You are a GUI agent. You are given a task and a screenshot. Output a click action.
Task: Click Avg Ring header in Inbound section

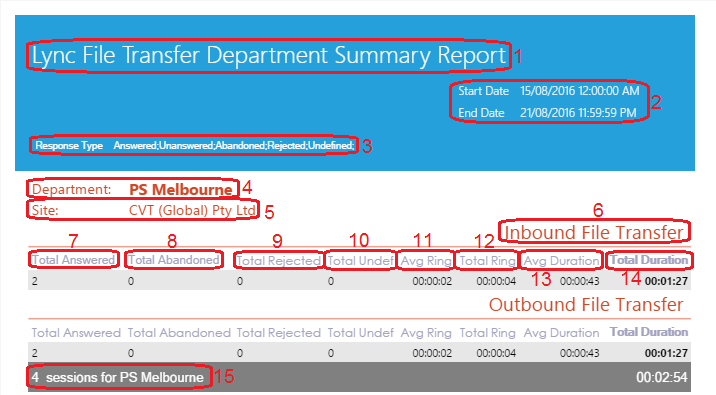coord(426,261)
